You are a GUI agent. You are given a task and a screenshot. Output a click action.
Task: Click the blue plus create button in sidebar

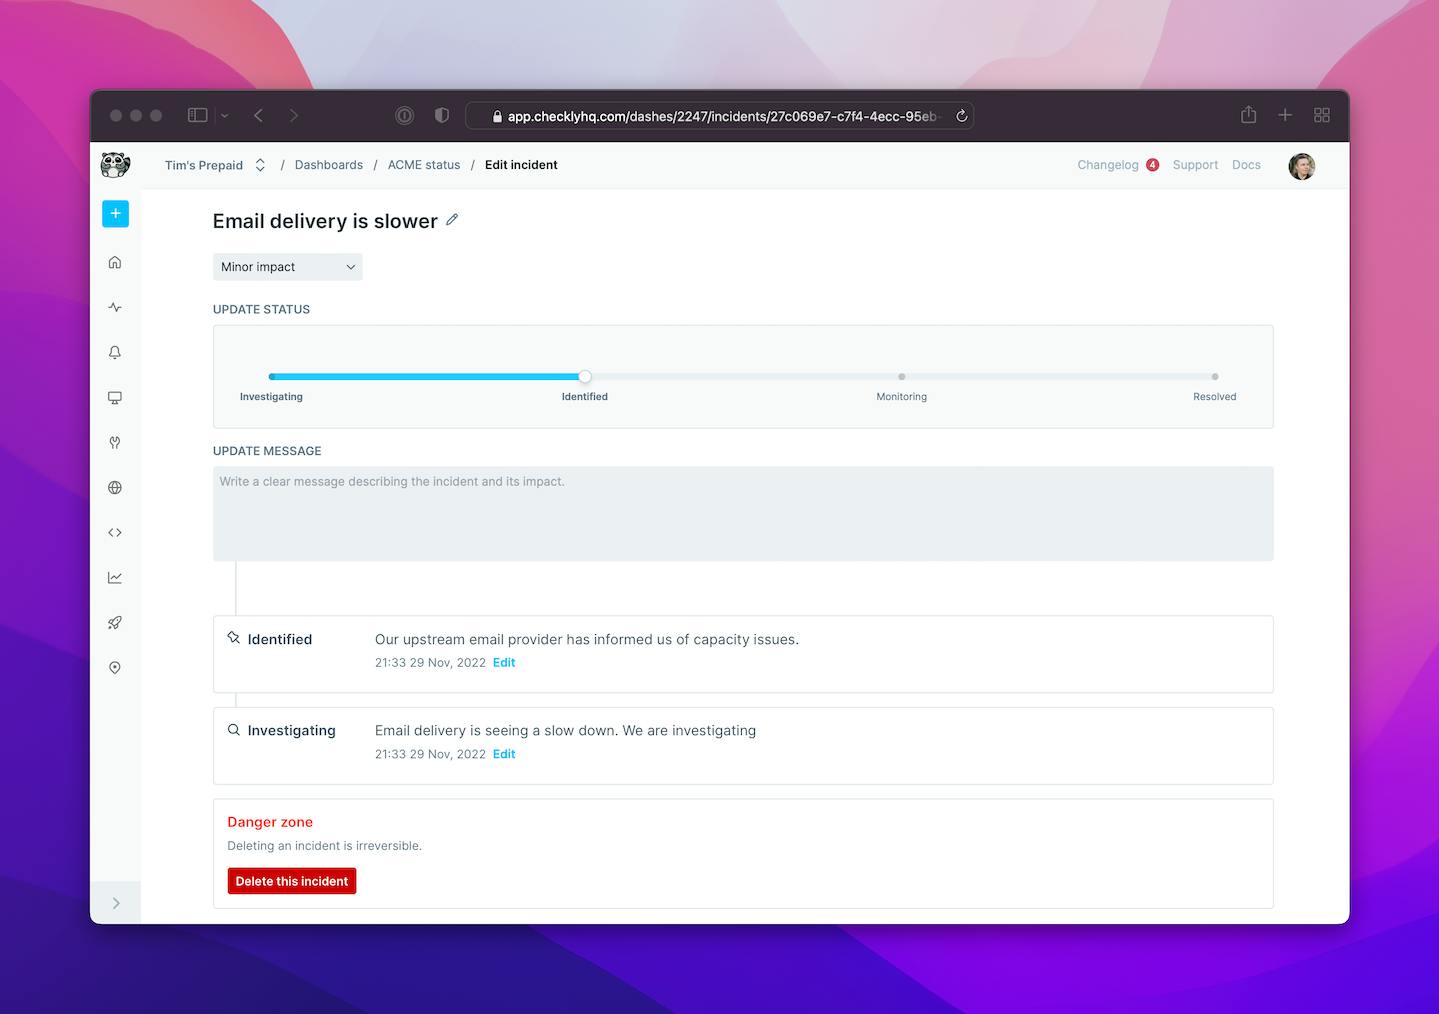(x=115, y=213)
